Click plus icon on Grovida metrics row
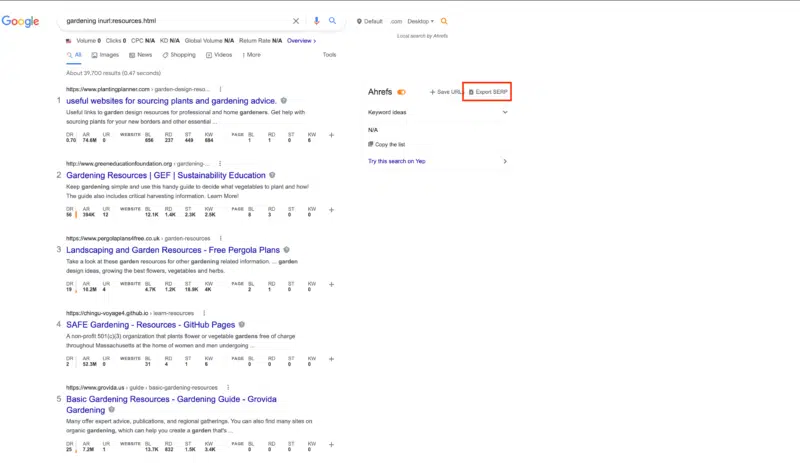The height and width of the screenshot is (463, 800). coord(331,445)
